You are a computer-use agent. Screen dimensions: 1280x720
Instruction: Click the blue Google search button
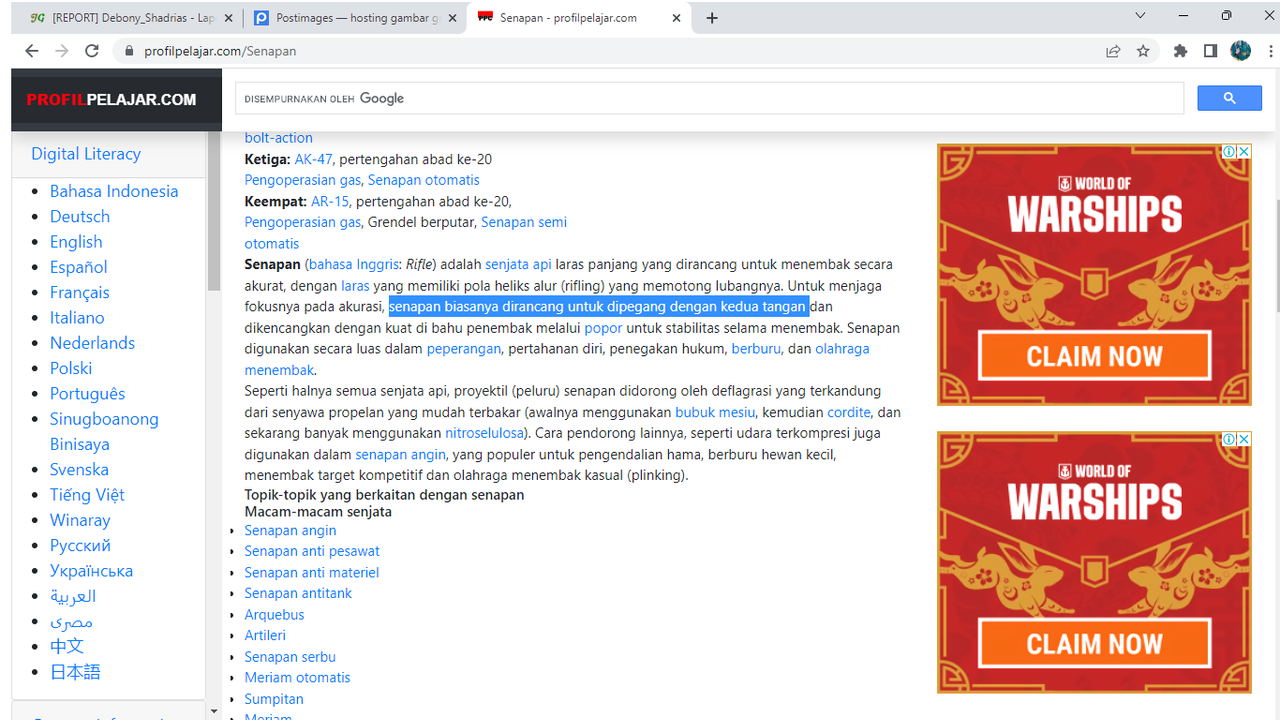(1230, 98)
